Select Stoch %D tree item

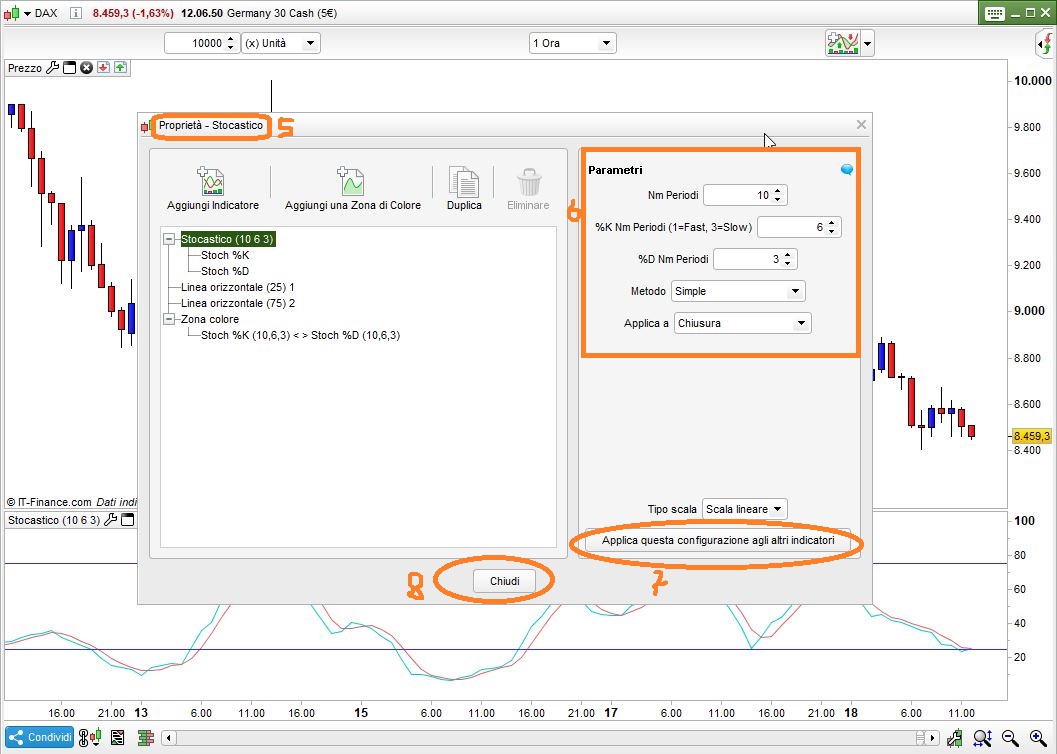point(225,272)
